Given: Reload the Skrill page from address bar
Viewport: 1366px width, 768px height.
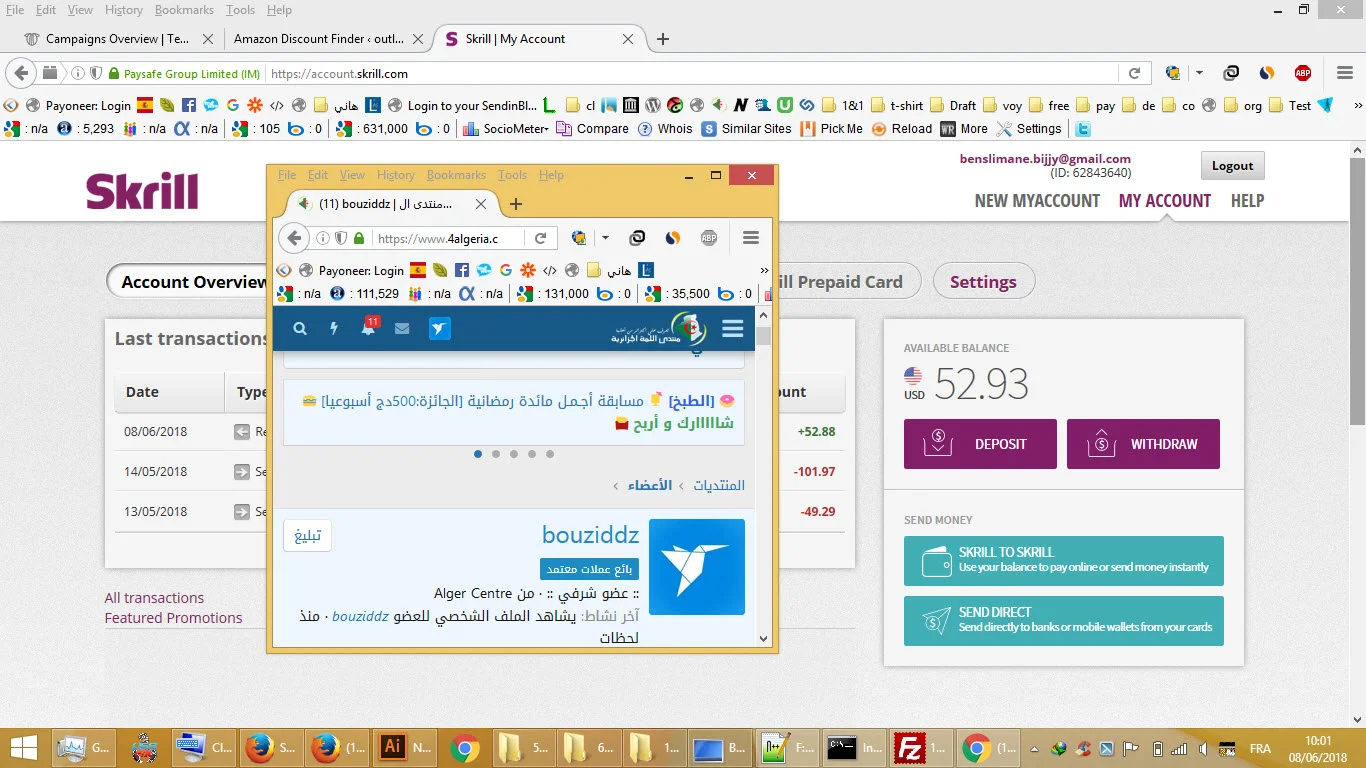Looking at the screenshot, I should (x=1134, y=73).
